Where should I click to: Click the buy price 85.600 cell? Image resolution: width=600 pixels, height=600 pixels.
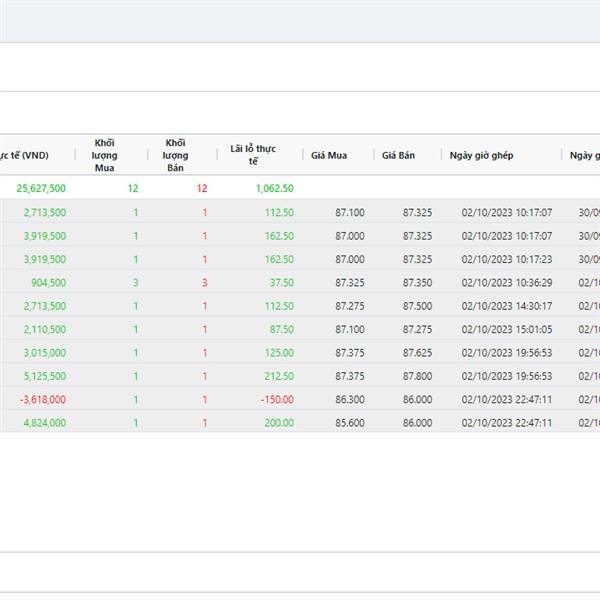tap(350, 423)
